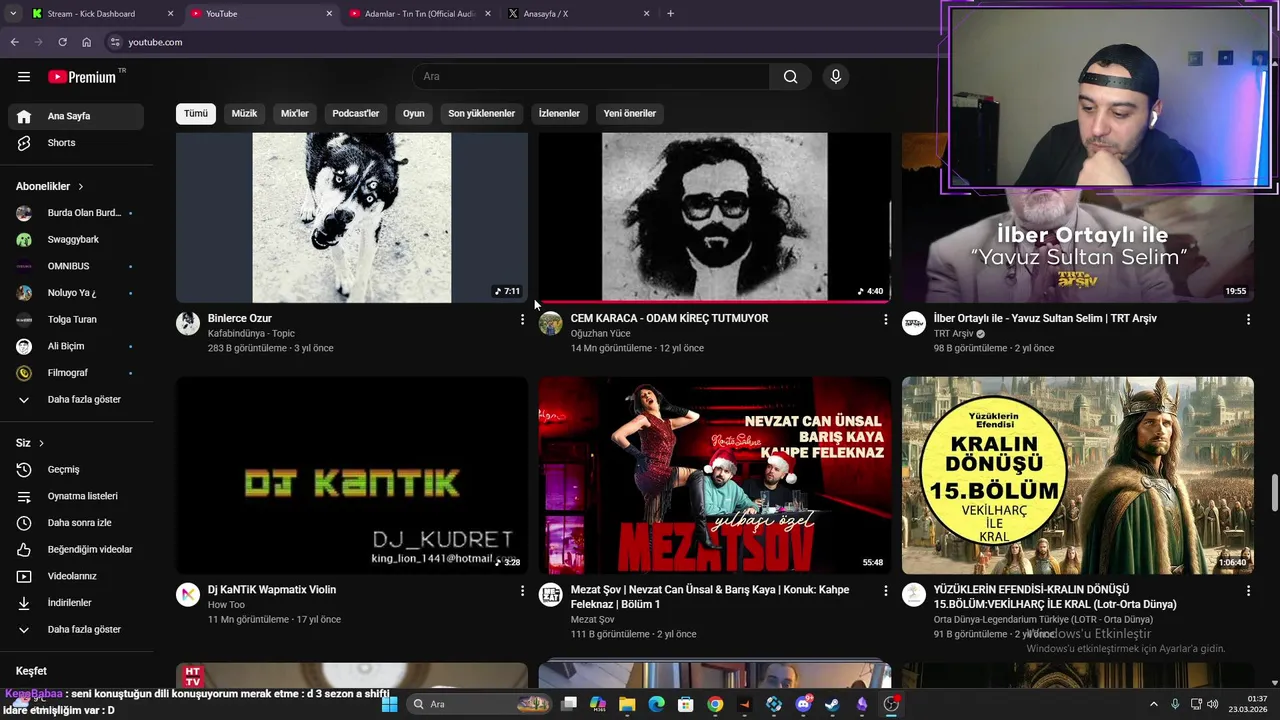Screen dimensions: 1280x720
Task: Open more options for Mezat Şov video
Action: coord(885,591)
